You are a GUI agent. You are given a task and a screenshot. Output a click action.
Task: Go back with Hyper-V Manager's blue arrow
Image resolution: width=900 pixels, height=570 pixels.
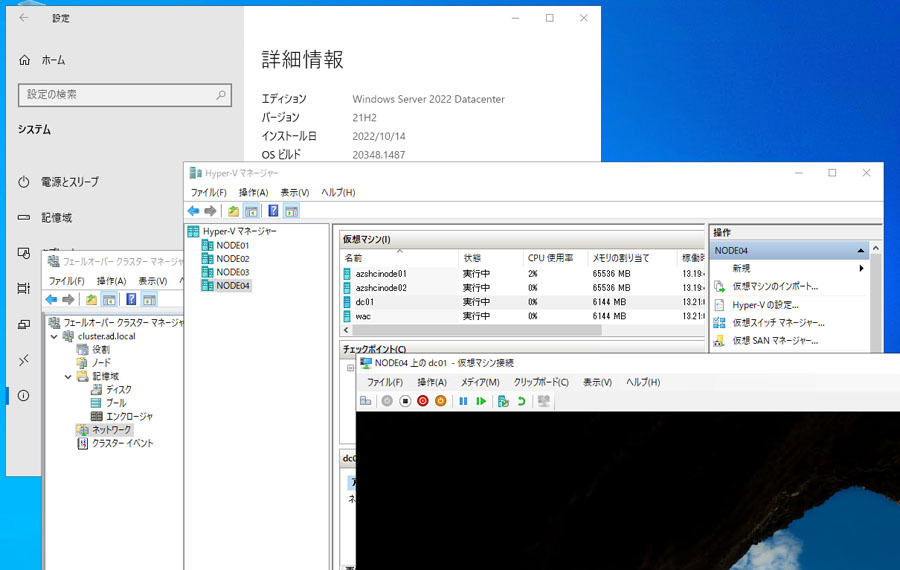point(193,211)
